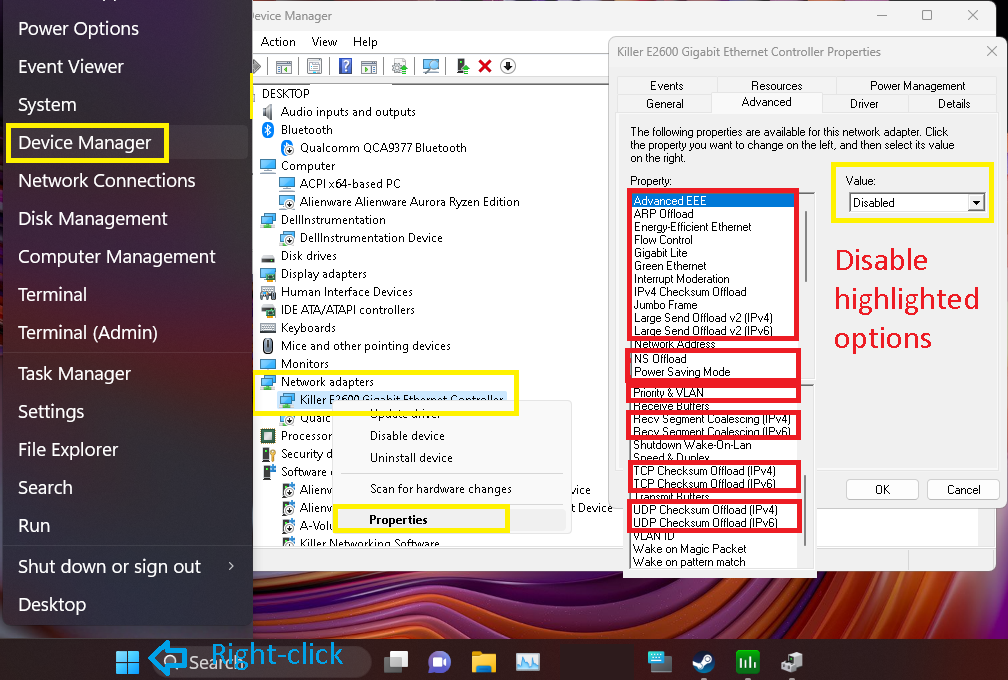Click the red X Uninstall device icon

pos(485,66)
